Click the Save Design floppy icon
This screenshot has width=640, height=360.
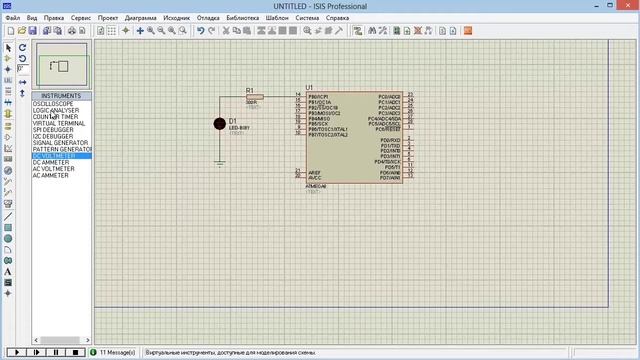[33, 31]
